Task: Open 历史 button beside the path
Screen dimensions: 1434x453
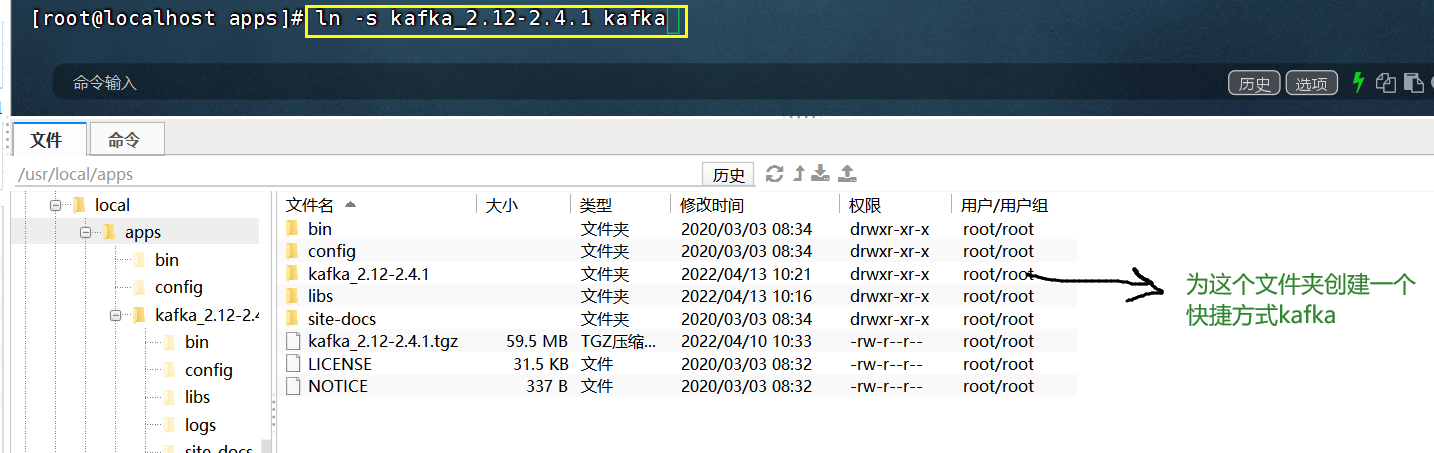Action: (x=728, y=175)
